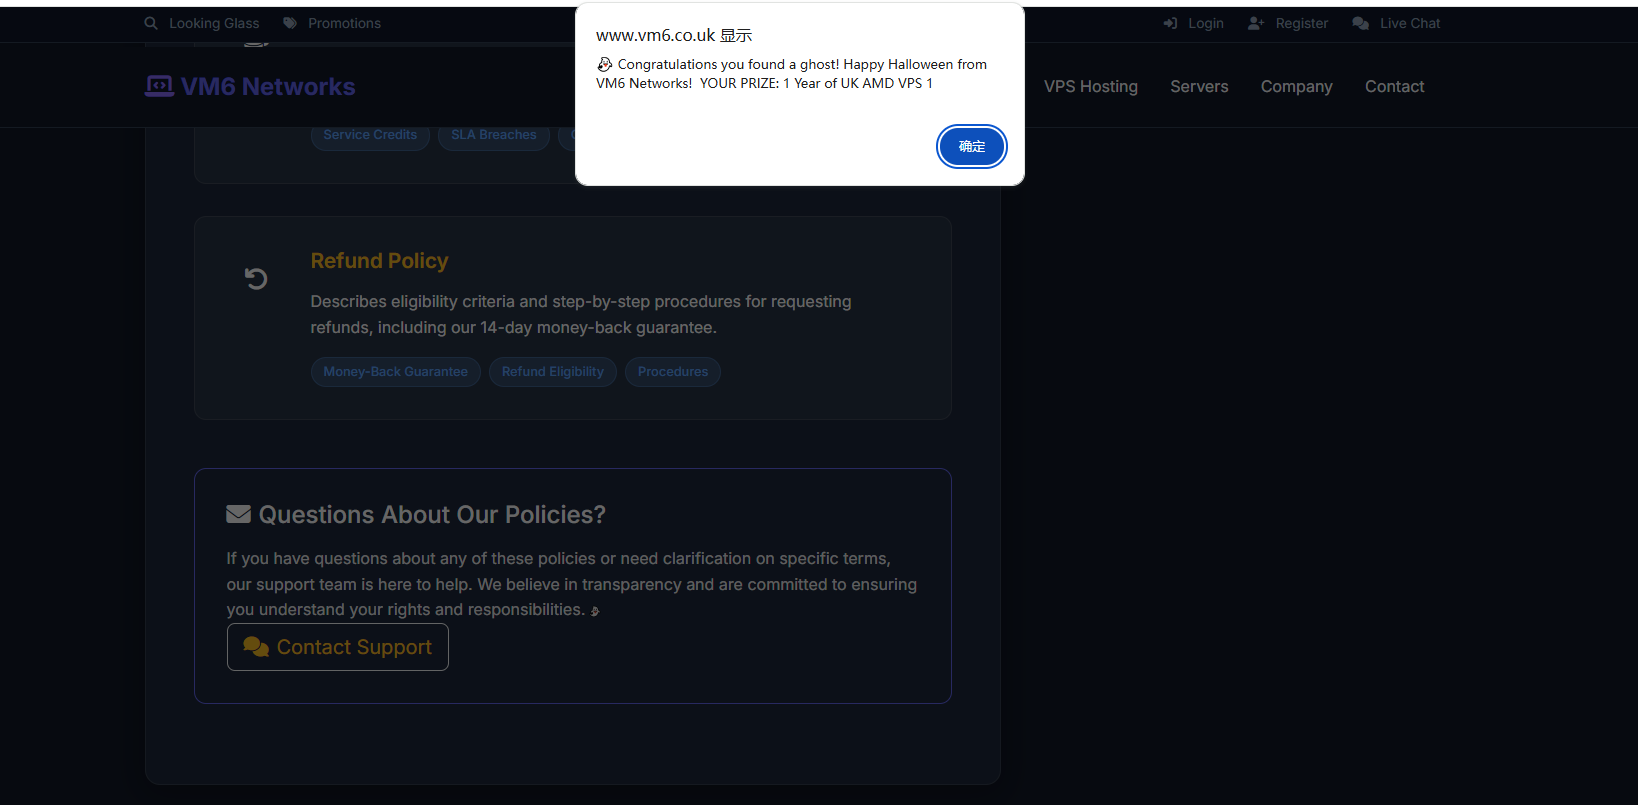Open the Company menu
This screenshot has height=805, width=1638.
pyautogui.click(x=1296, y=86)
